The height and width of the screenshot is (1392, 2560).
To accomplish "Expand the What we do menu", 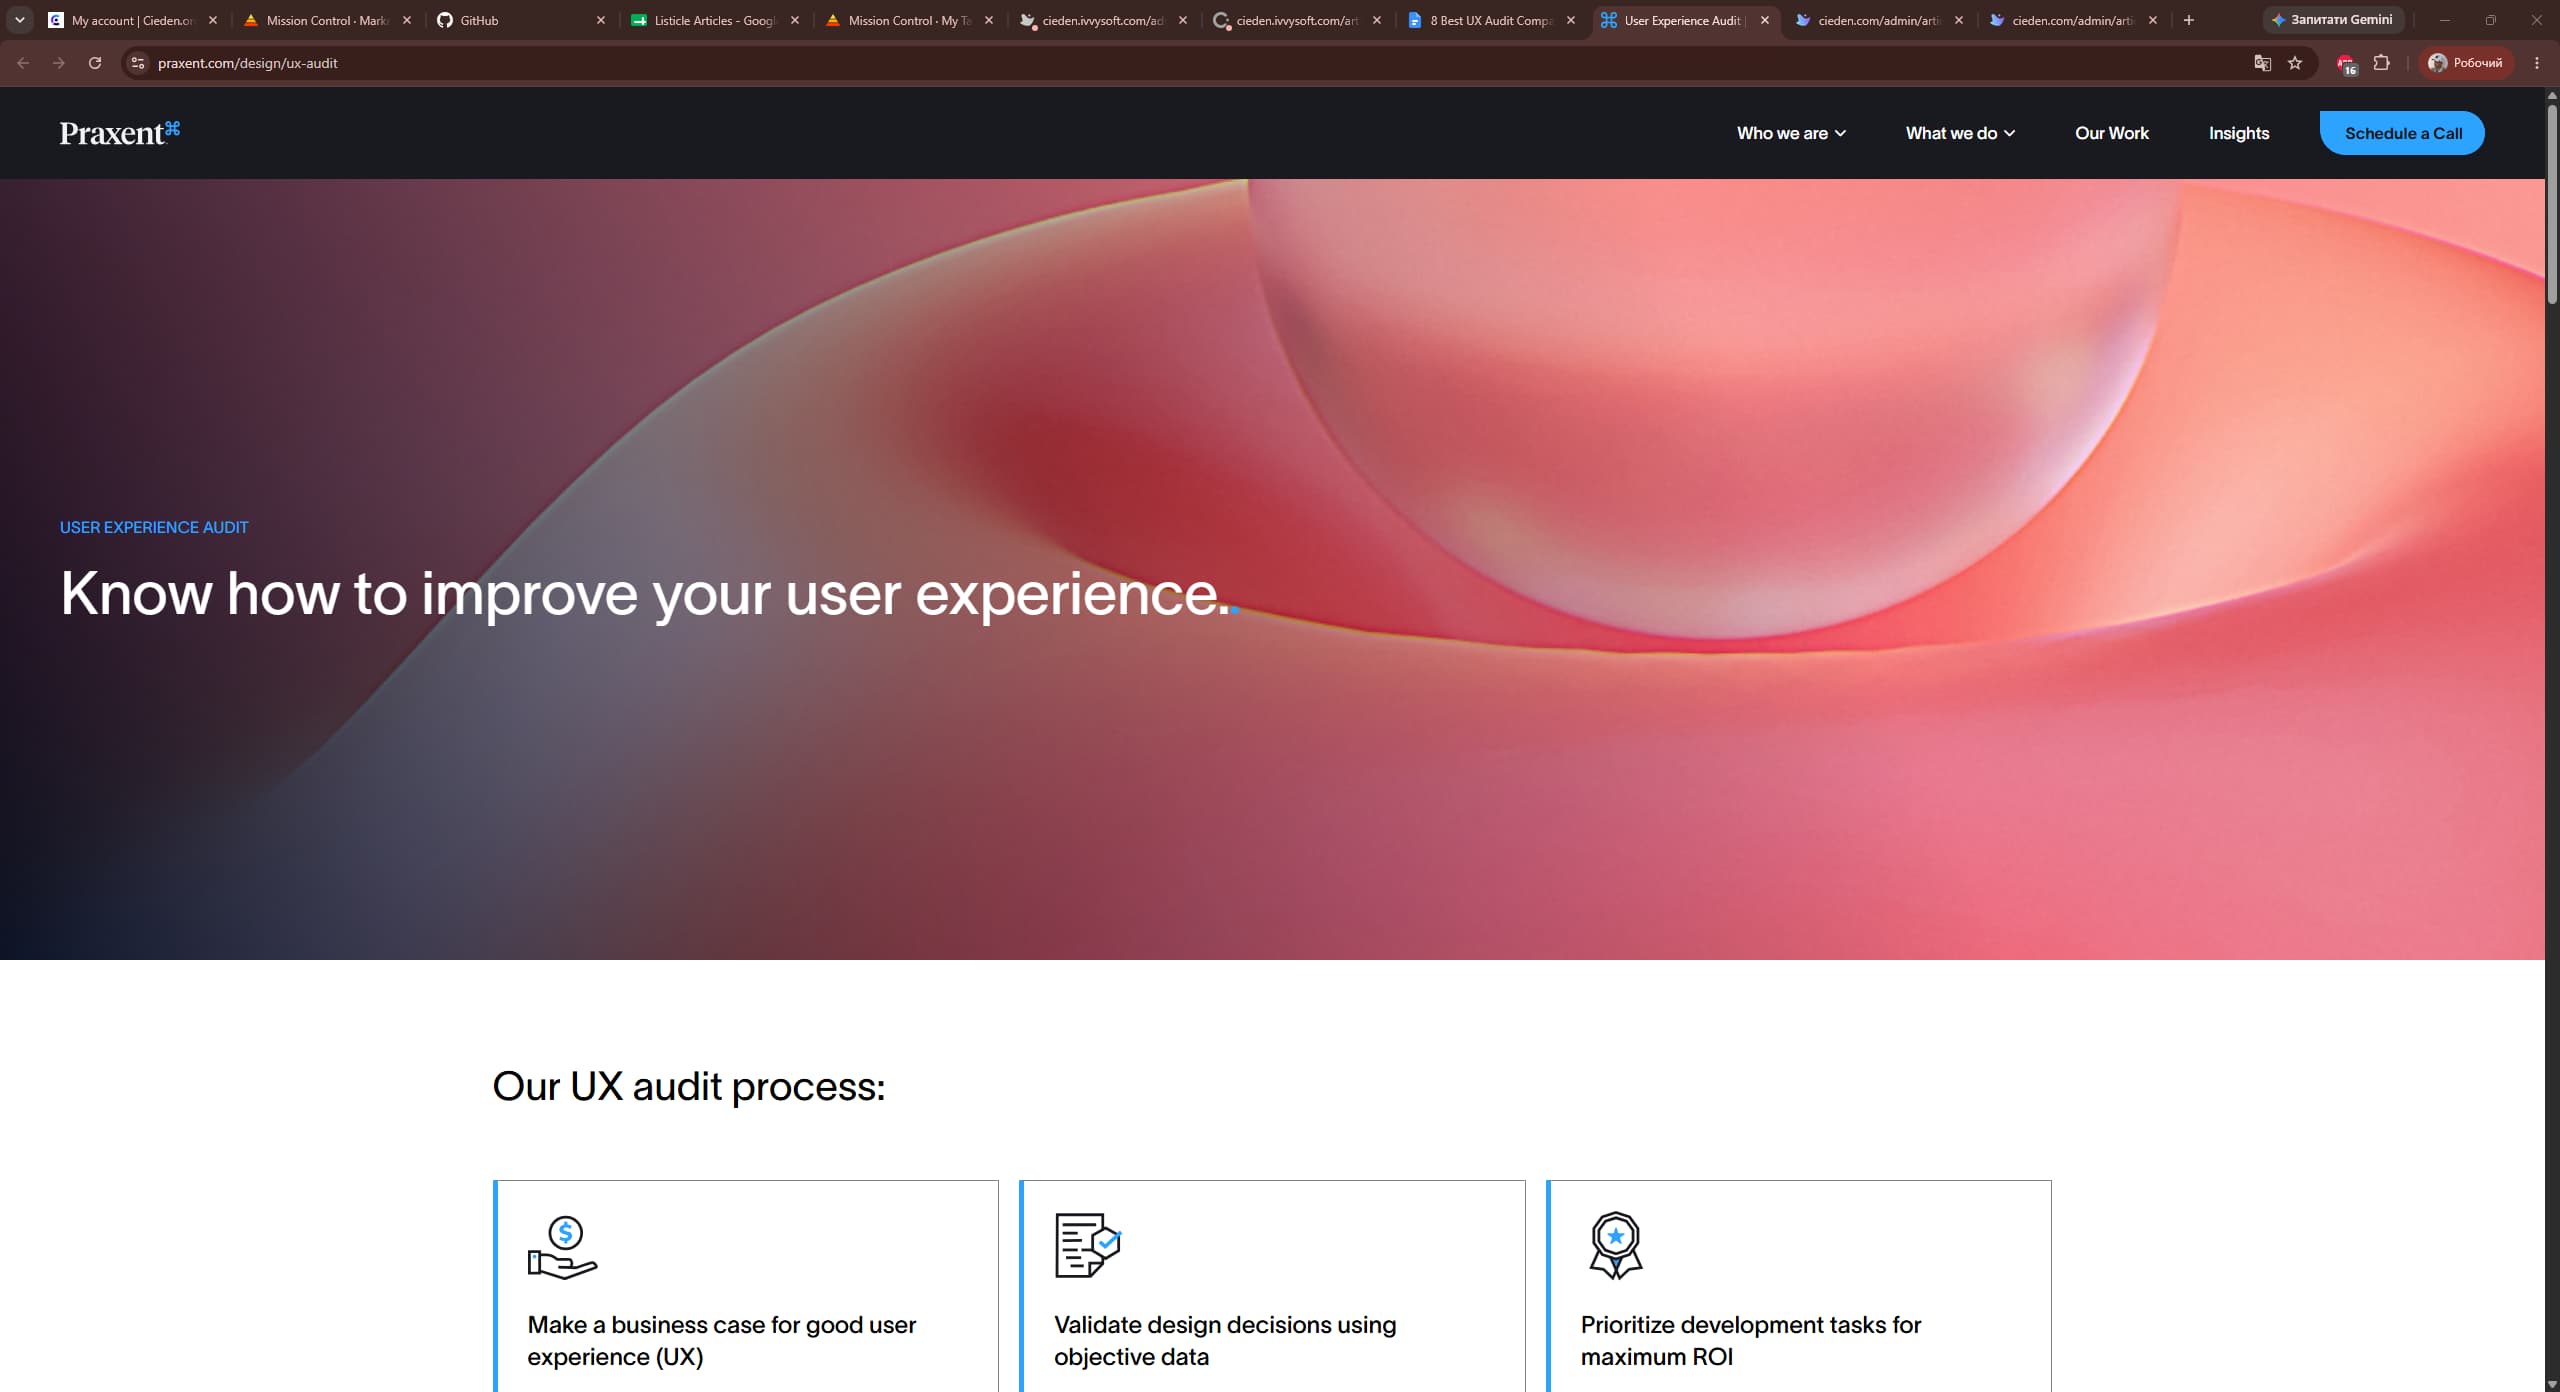I will [x=1960, y=133].
